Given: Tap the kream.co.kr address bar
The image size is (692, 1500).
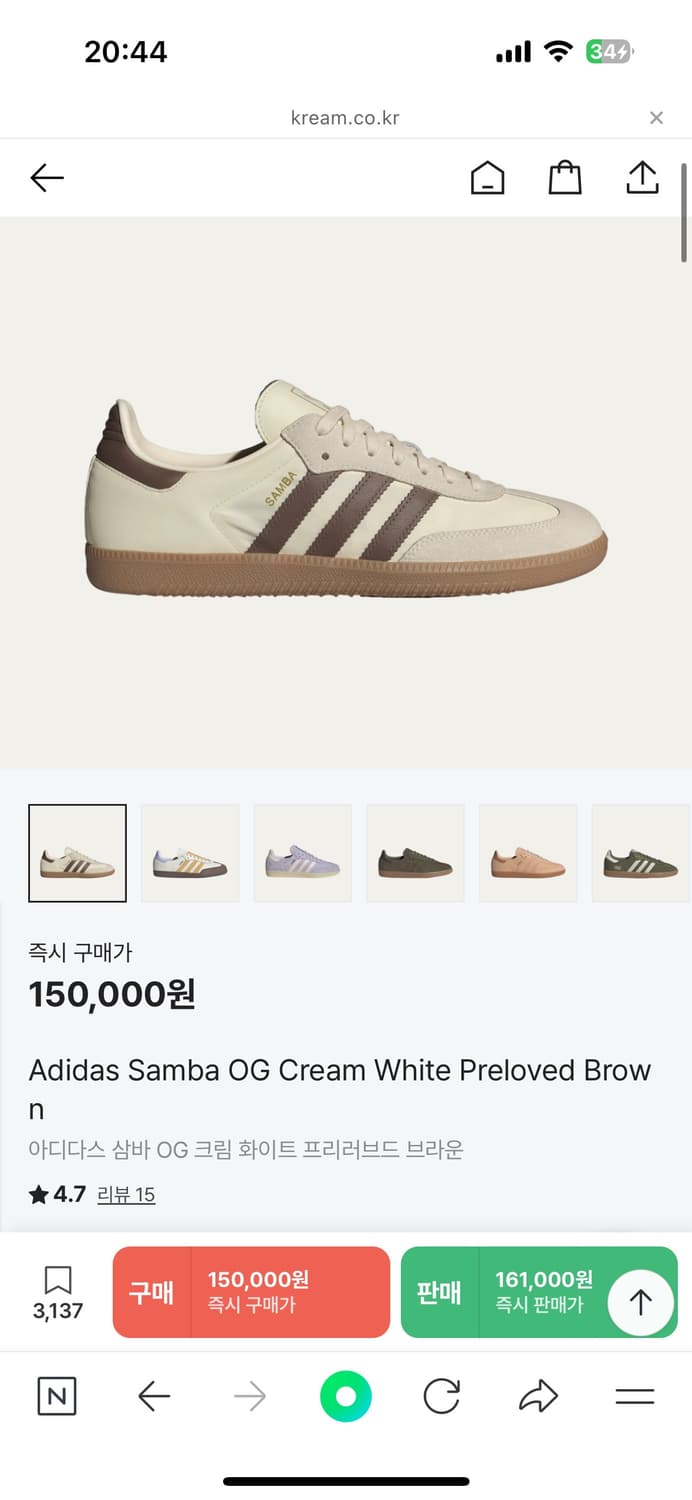Looking at the screenshot, I should point(345,118).
